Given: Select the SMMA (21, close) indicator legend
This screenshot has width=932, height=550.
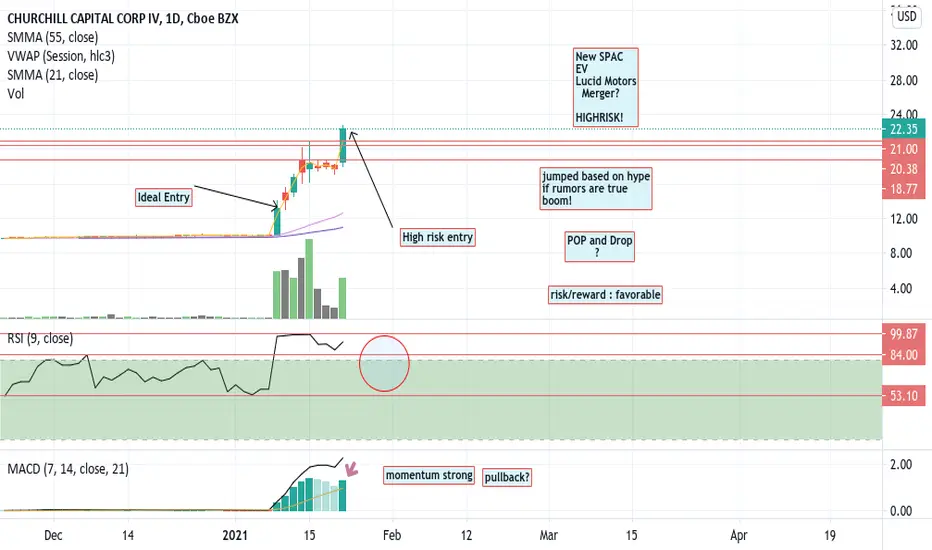Looking at the screenshot, I should pyautogui.click(x=53, y=75).
